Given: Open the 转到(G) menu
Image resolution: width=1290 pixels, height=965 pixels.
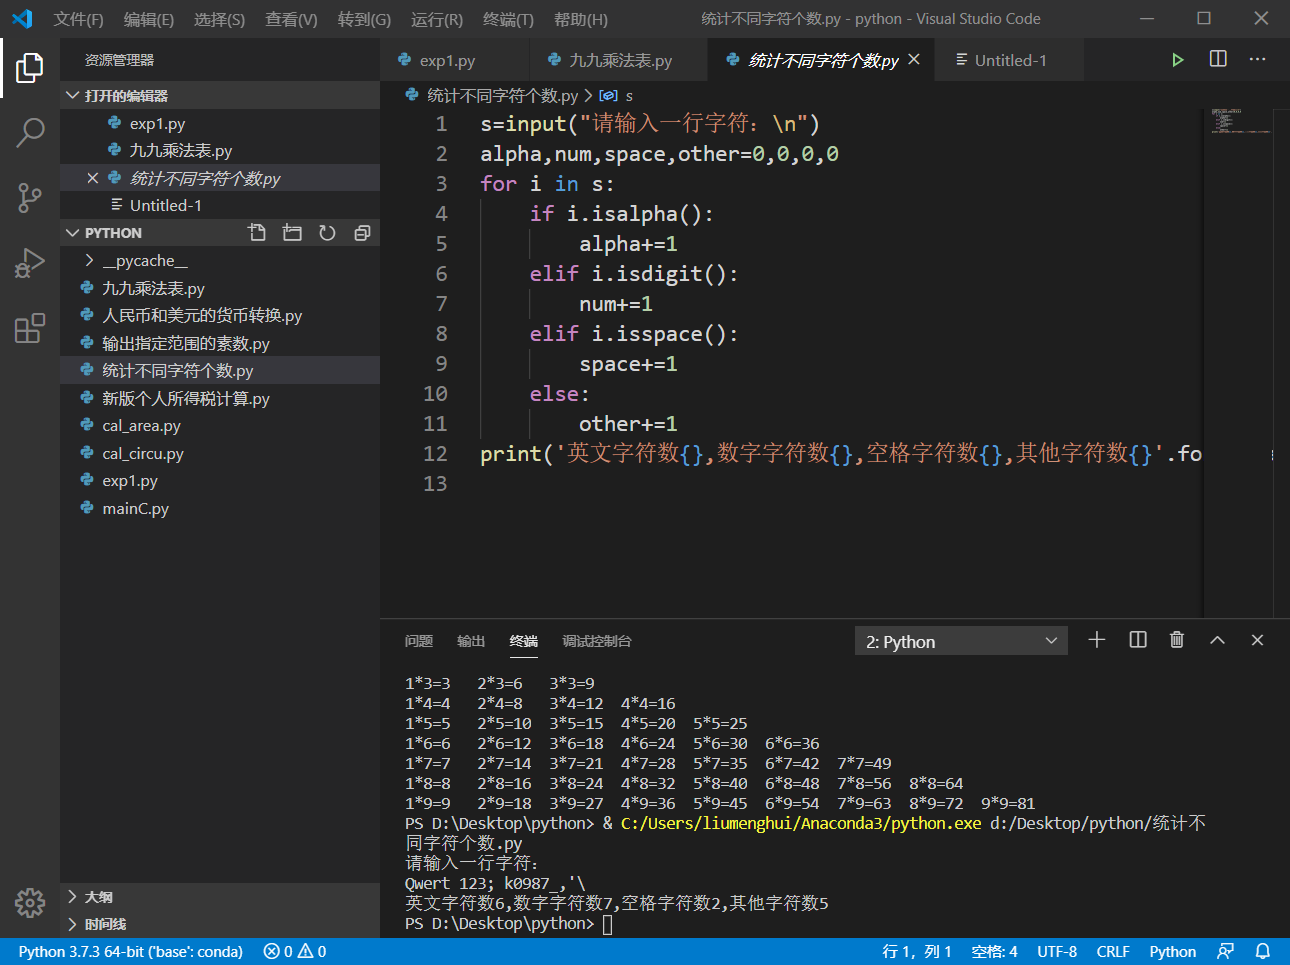Looking at the screenshot, I should (364, 19).
